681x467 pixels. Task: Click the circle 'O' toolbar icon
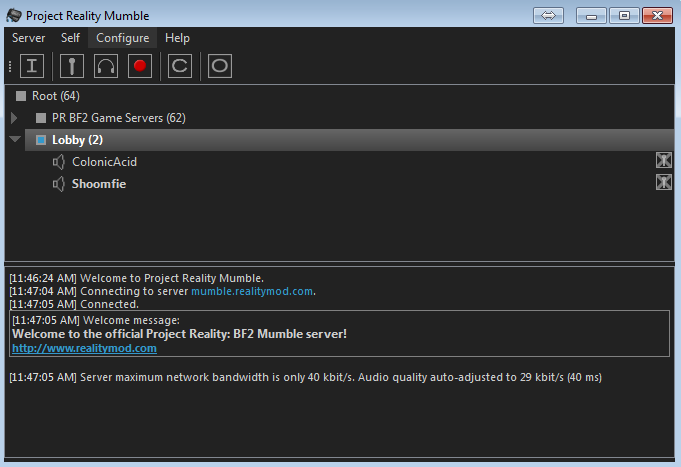220,66
